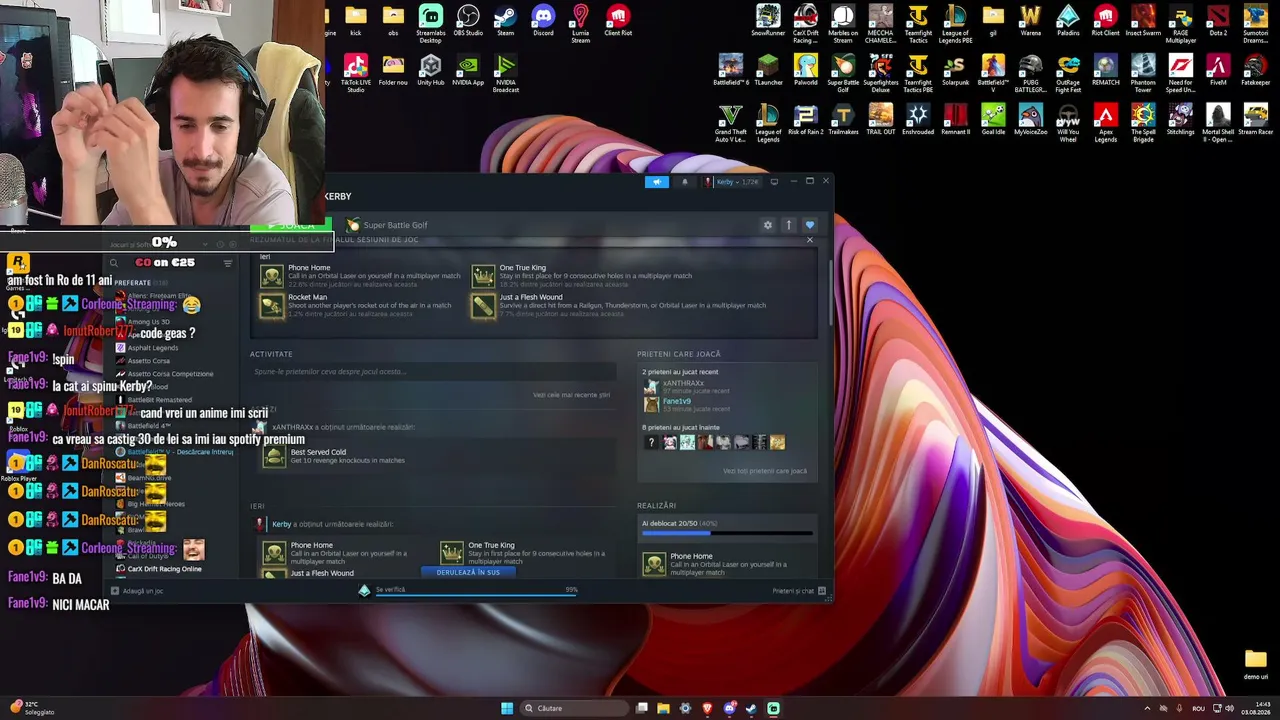Click the Best Served Cold achievement icon
The image size is (1280, 720).
click(x=274, y=456)
